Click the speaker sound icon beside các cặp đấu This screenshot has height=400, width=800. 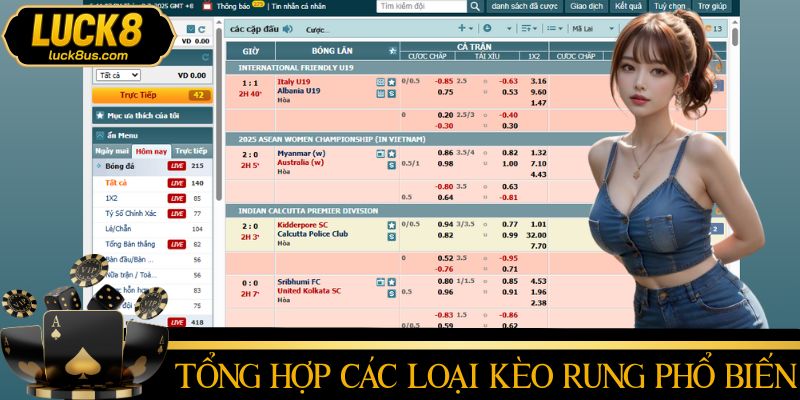pyautogui.click(x=288, y=28)
